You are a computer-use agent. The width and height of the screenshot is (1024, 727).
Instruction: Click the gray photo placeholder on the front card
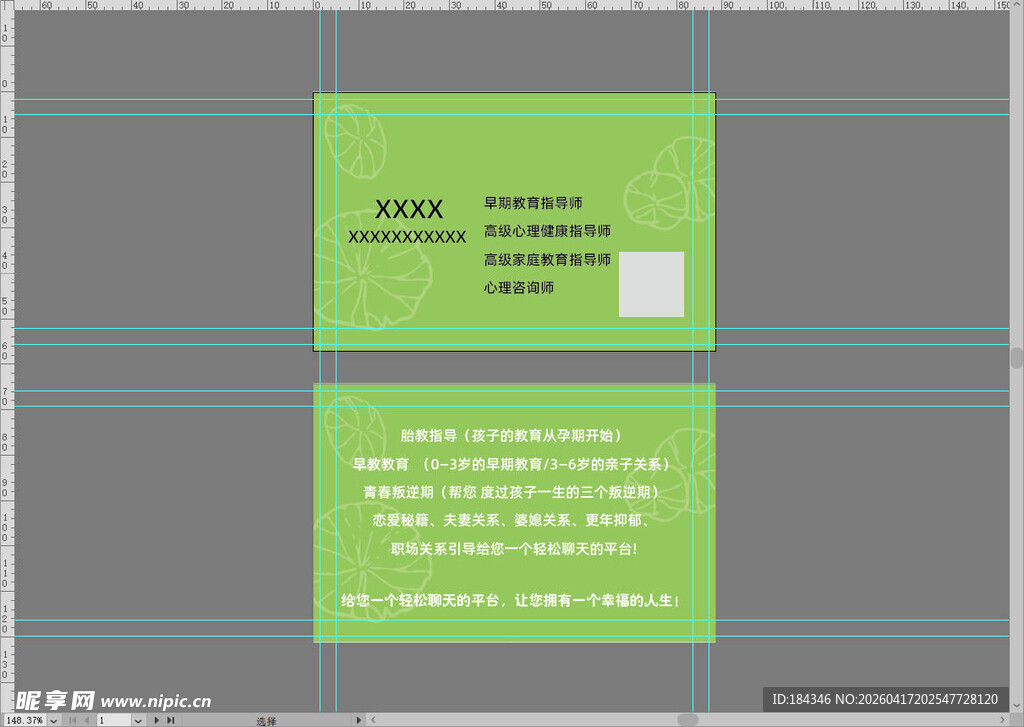[x=651, y=285]
